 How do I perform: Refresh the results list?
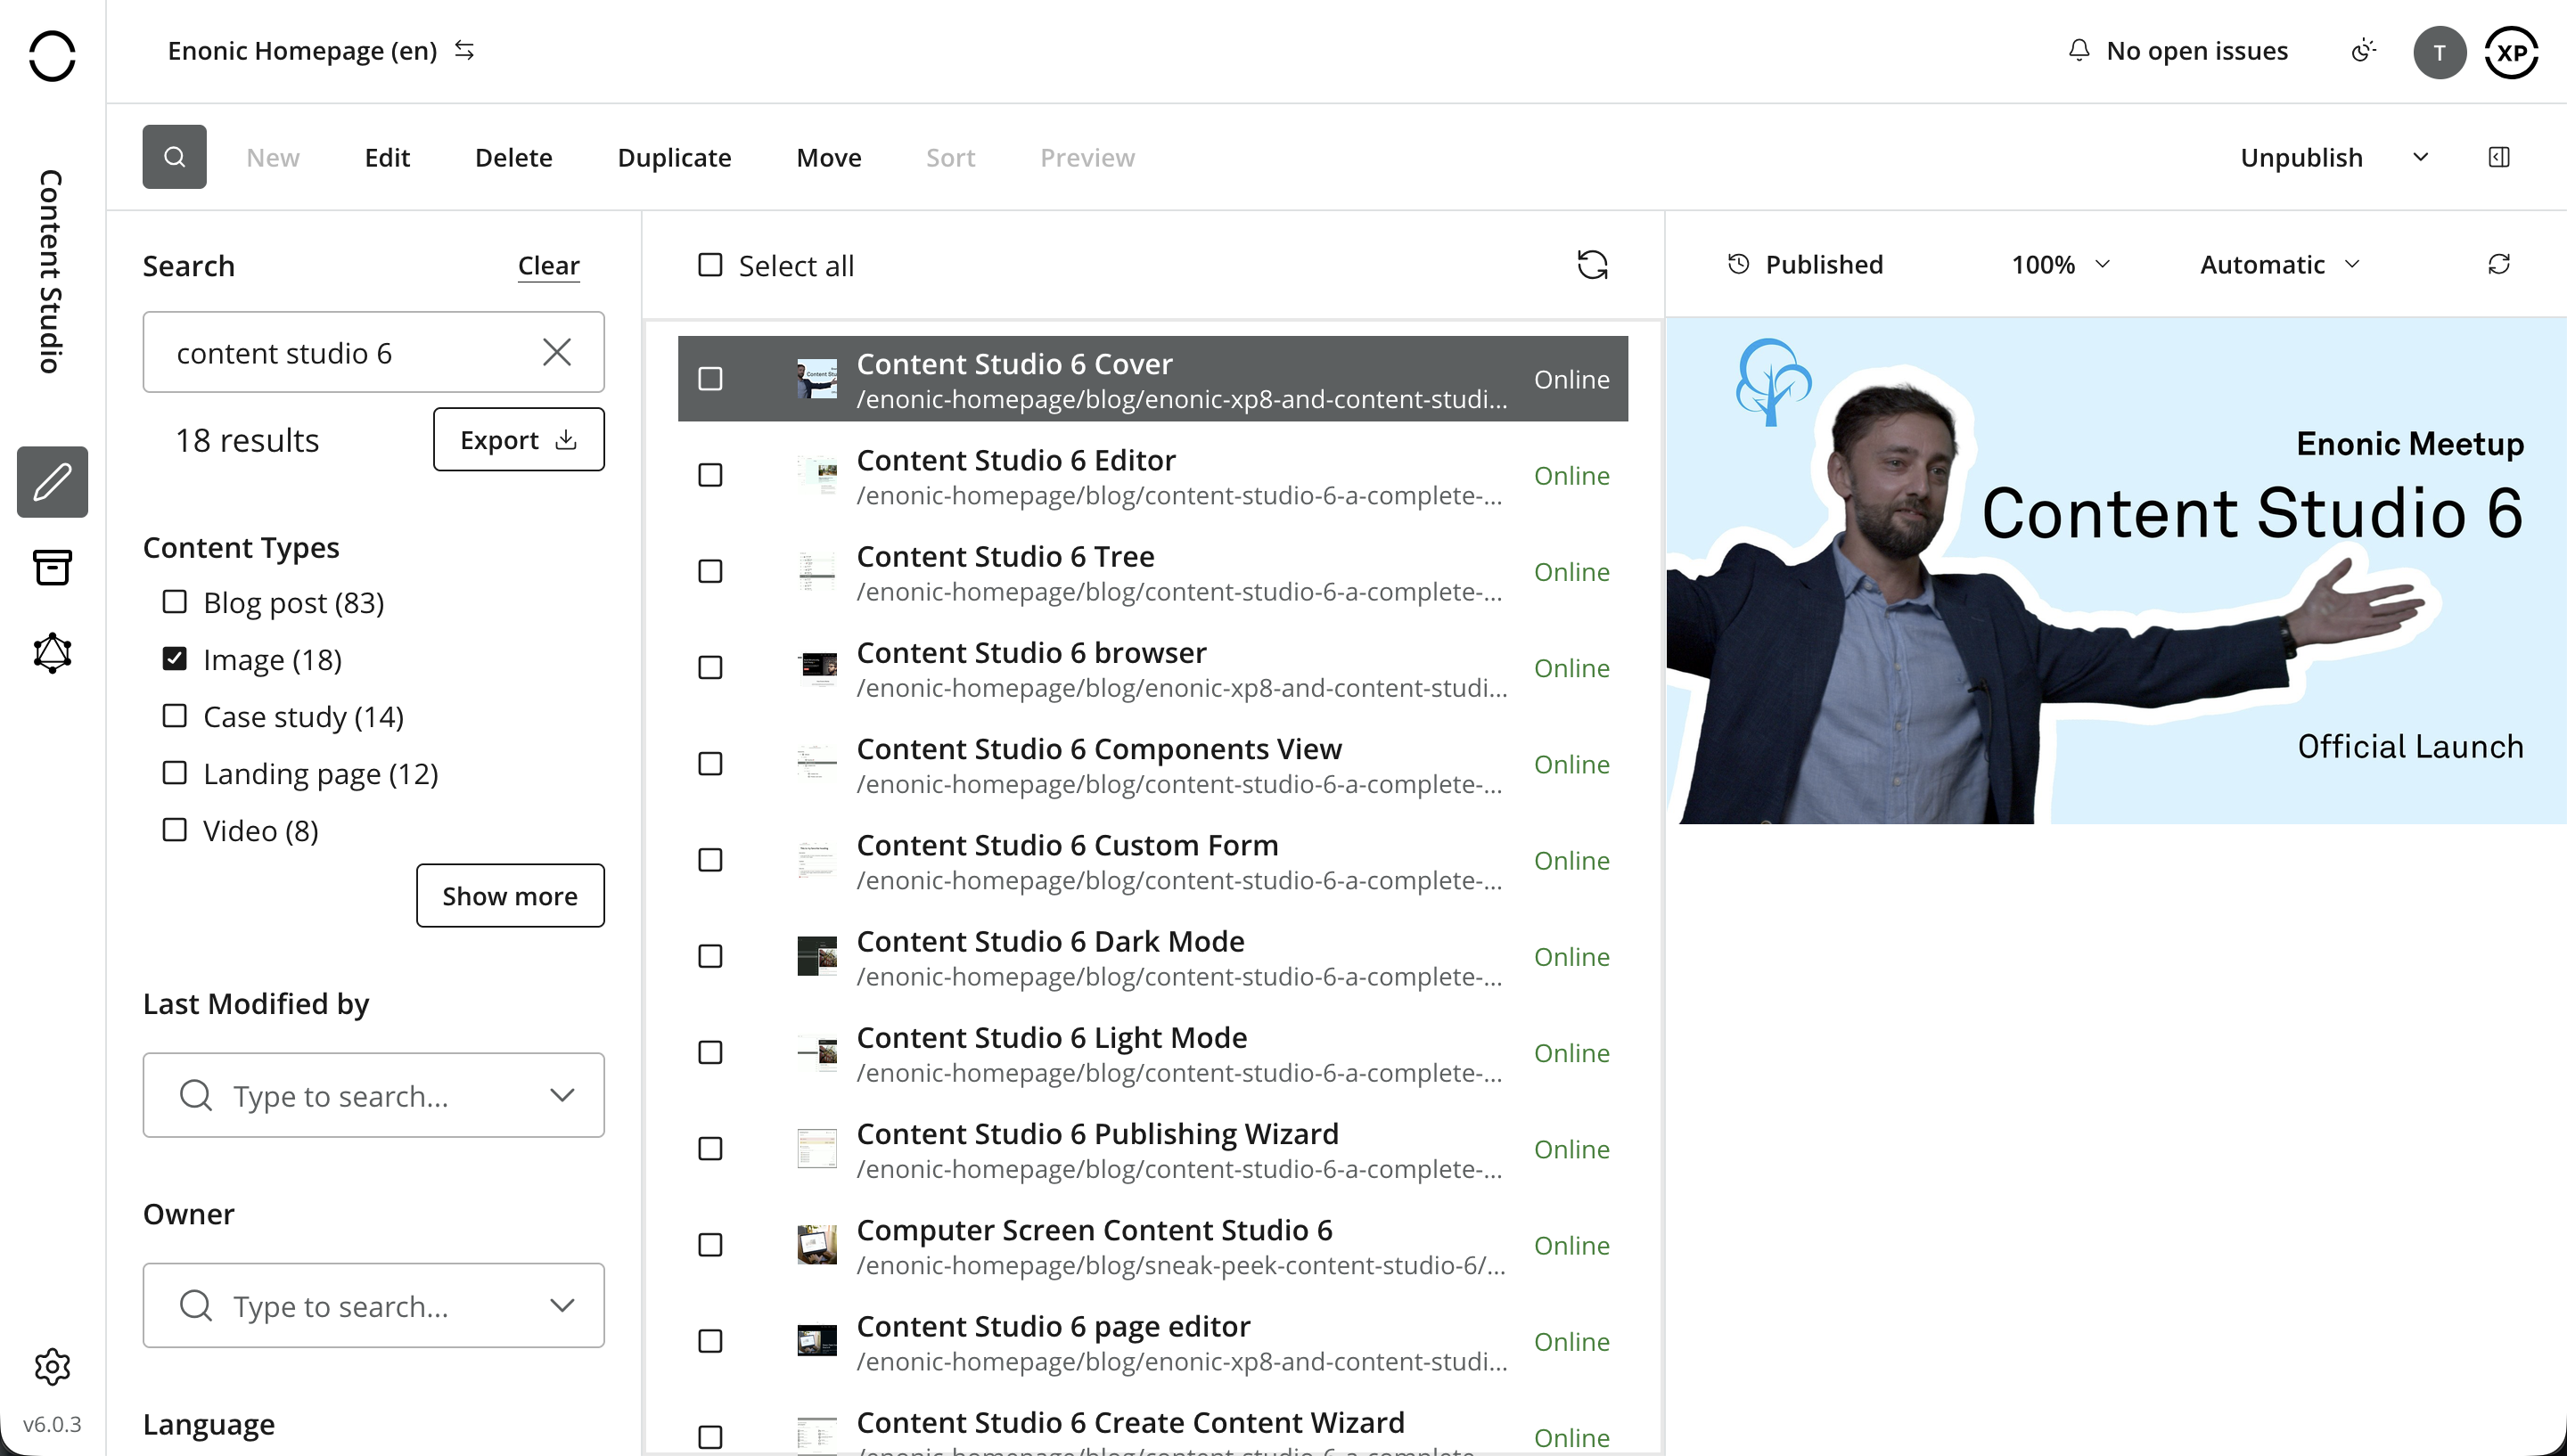(x=1593, y=265)
